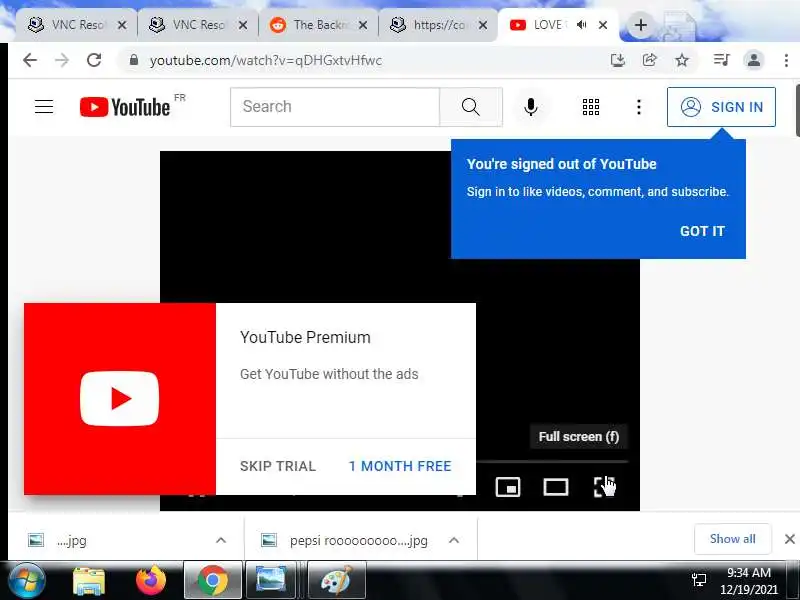Click "You're signed out of YouTube" text

pyautogui.click(x=561, y=164)
